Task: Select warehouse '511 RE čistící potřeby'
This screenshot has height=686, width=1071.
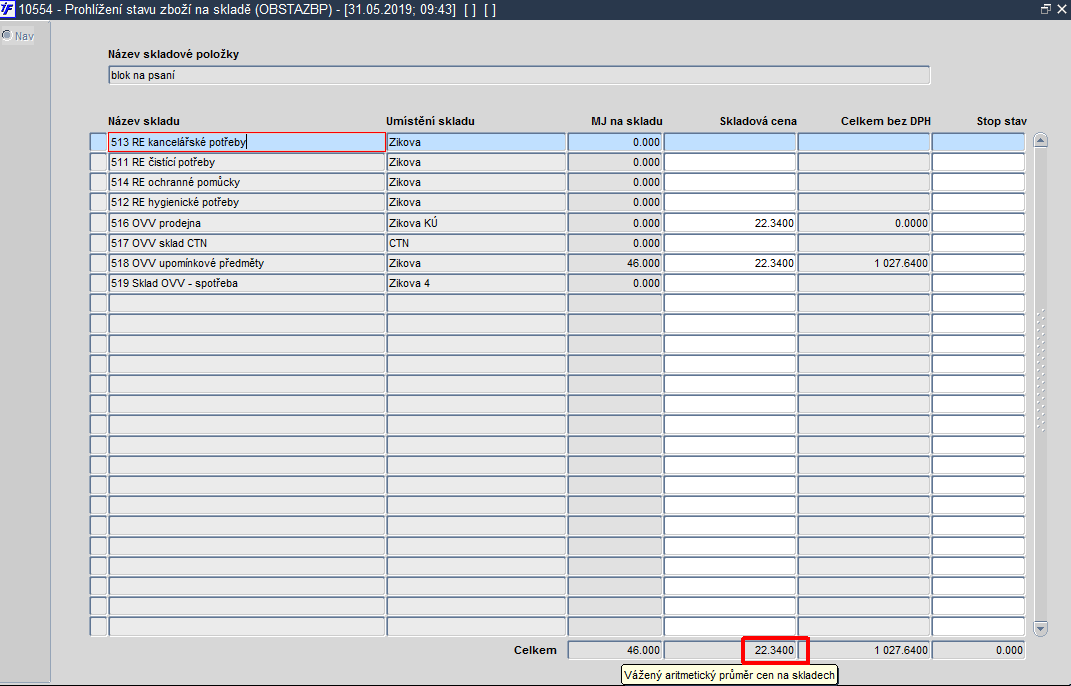Action: pos(247,162)
